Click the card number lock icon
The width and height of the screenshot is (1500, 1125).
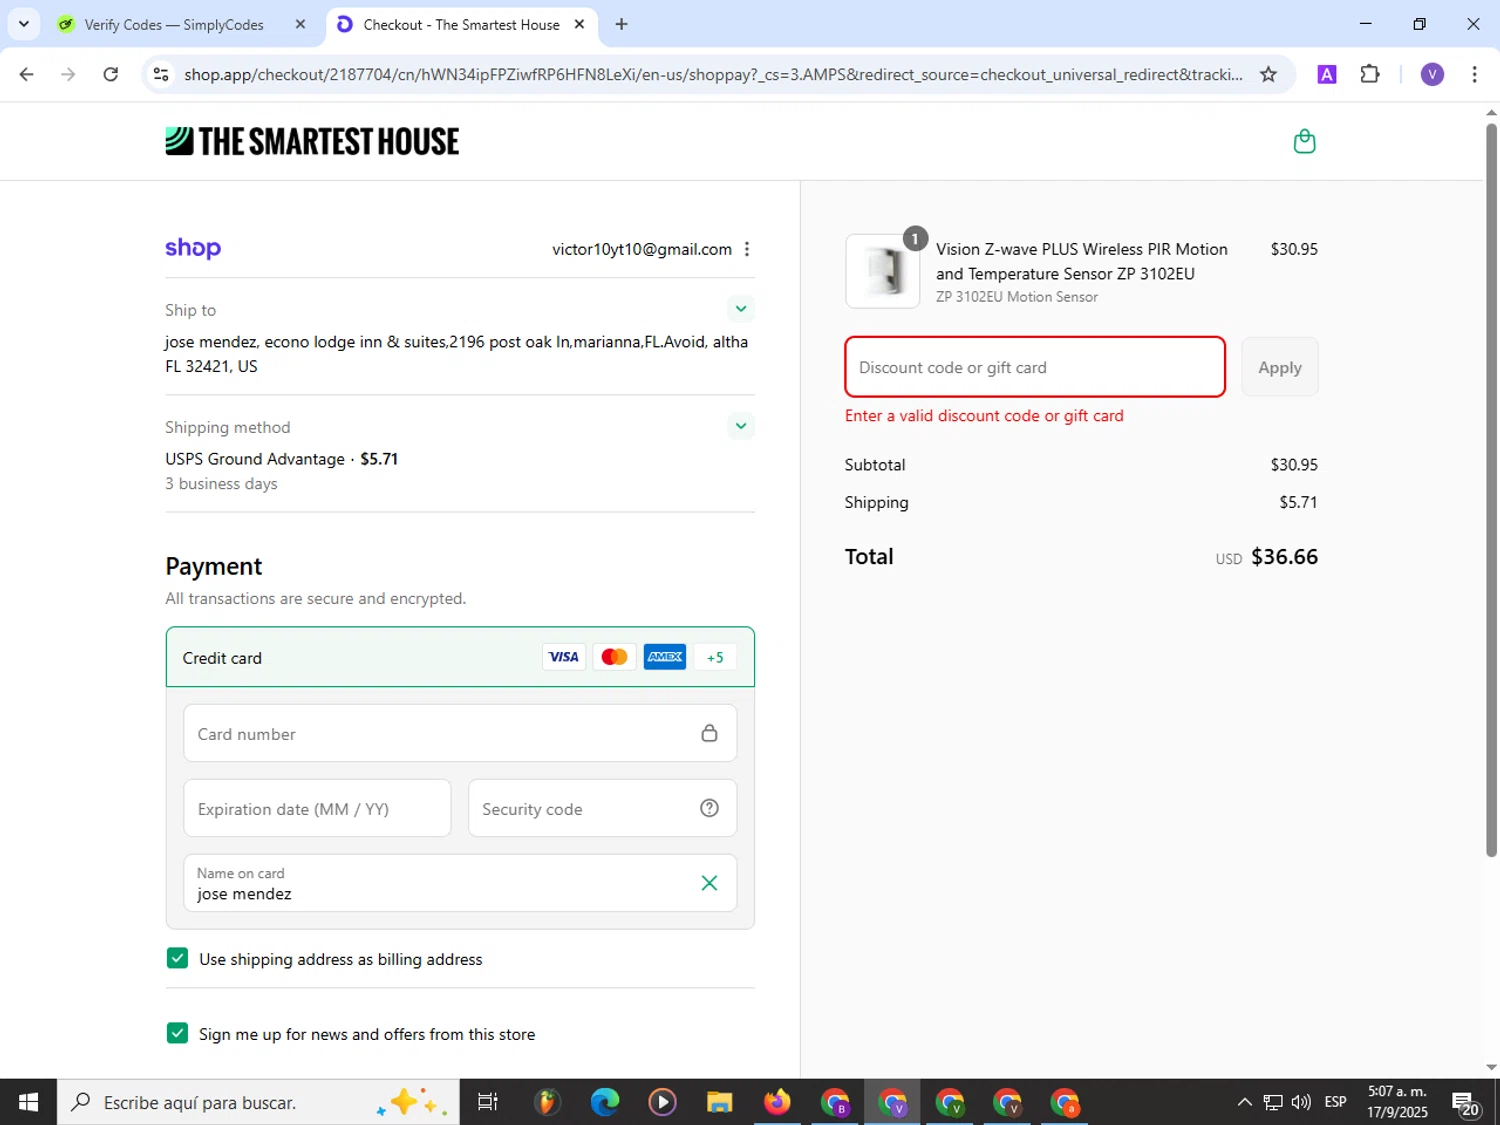coord(709,733)
